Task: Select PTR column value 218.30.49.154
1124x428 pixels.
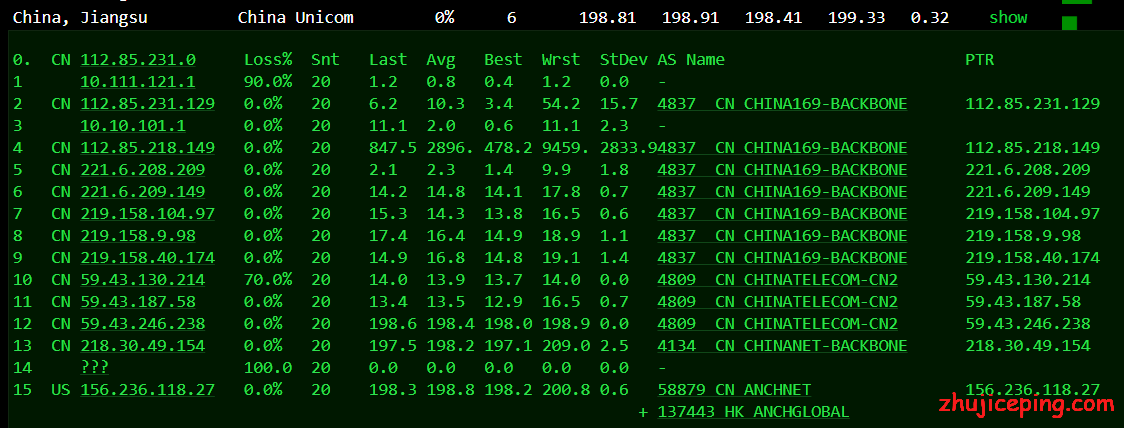Action: tap(1027, 346)
